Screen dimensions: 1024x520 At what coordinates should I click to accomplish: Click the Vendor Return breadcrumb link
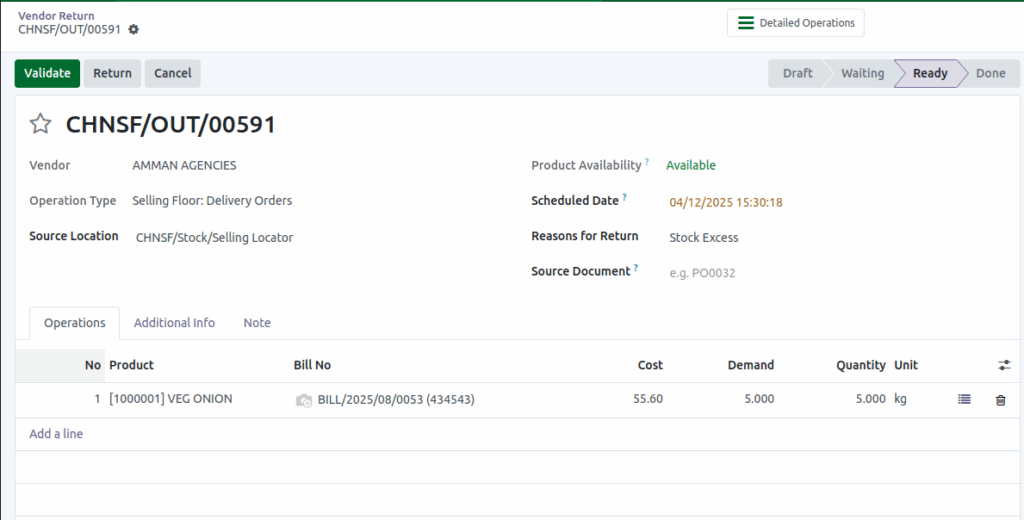(56, 16)
